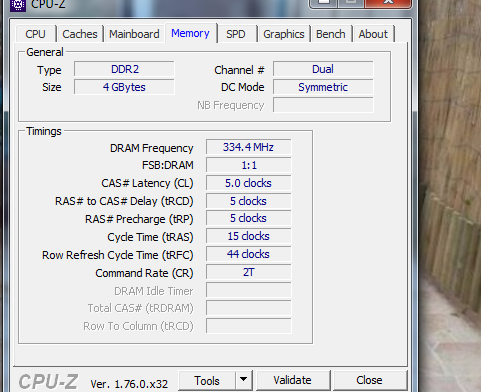
Task: Switch to the Bench tab
Action: (331, 34)
